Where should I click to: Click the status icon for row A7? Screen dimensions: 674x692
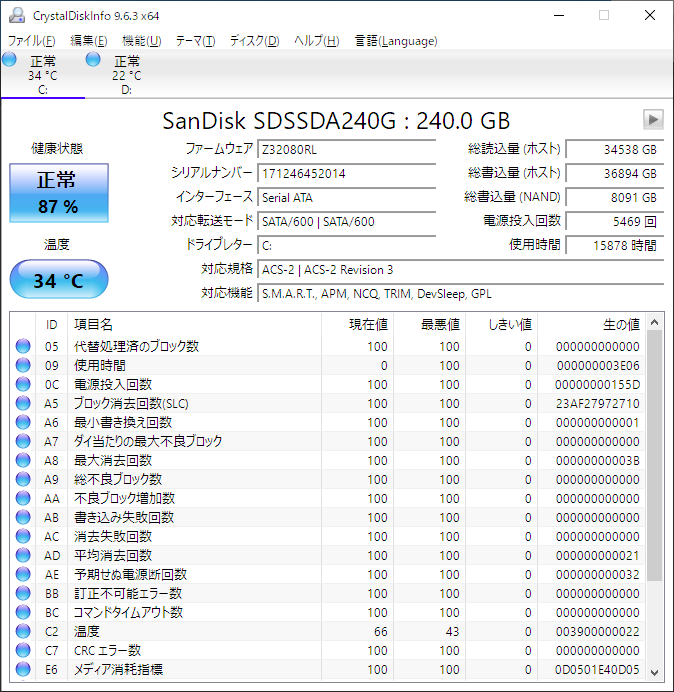(23, 441)
